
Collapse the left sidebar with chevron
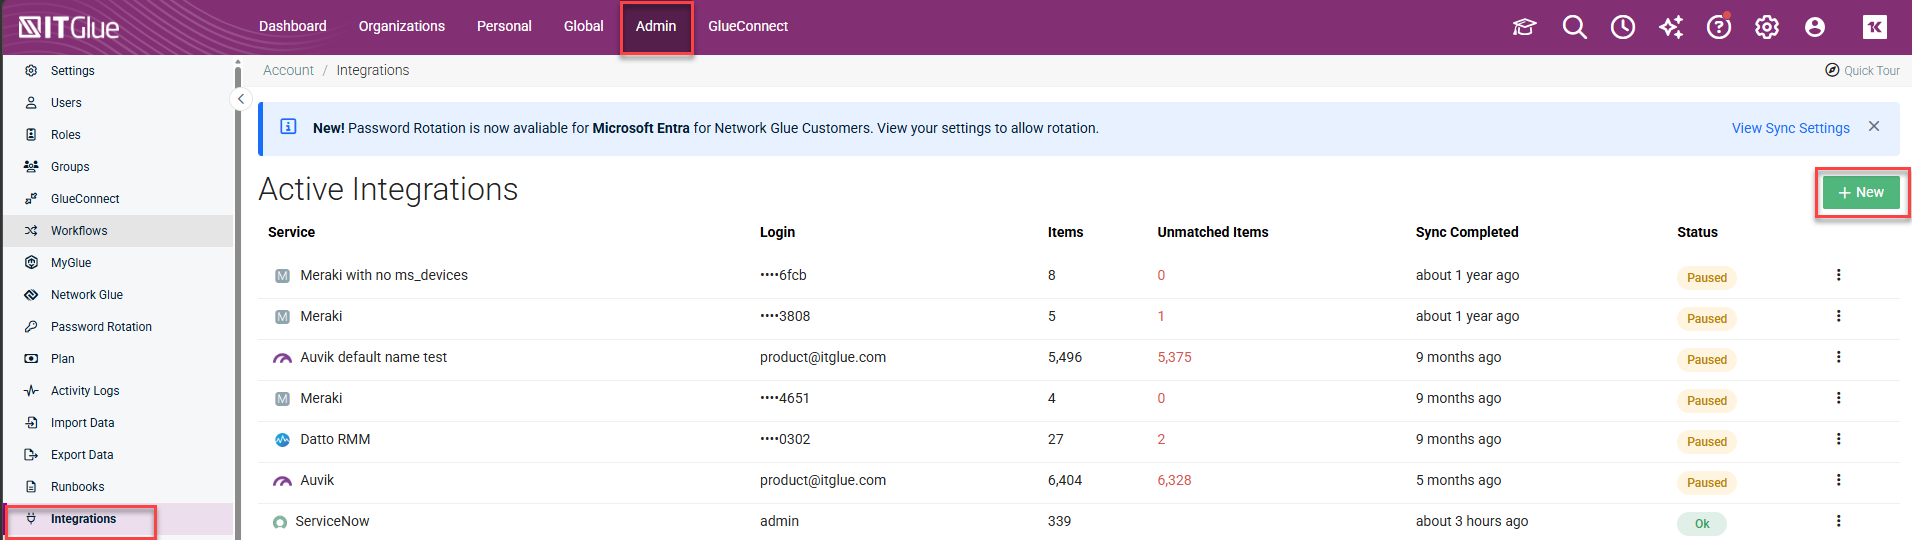click(241, 99)
